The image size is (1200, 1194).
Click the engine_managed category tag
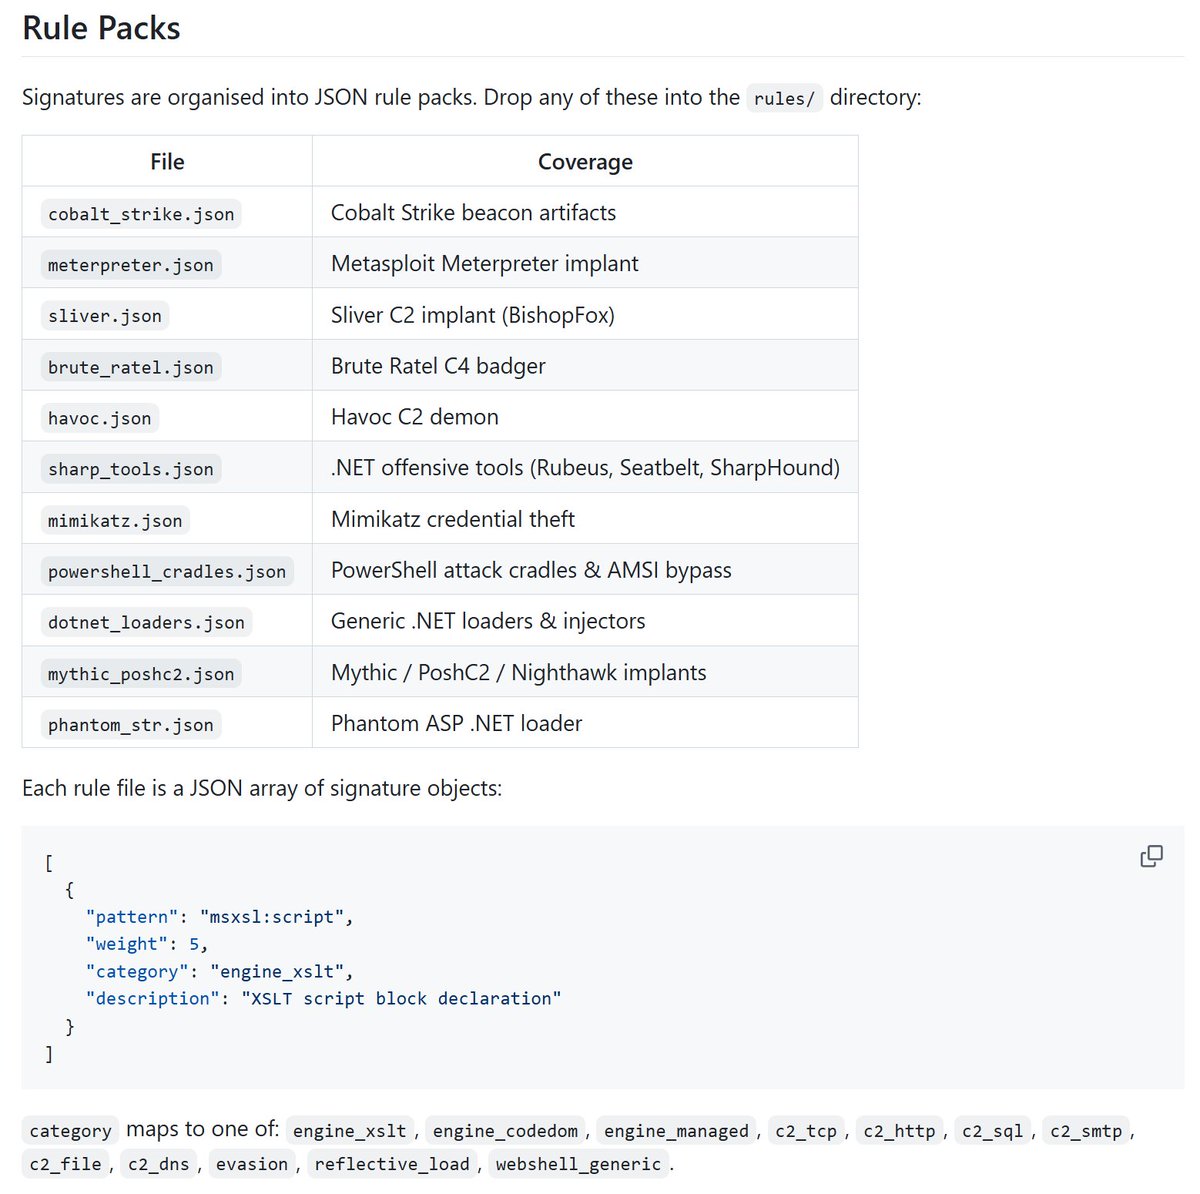pos(676,1131)
